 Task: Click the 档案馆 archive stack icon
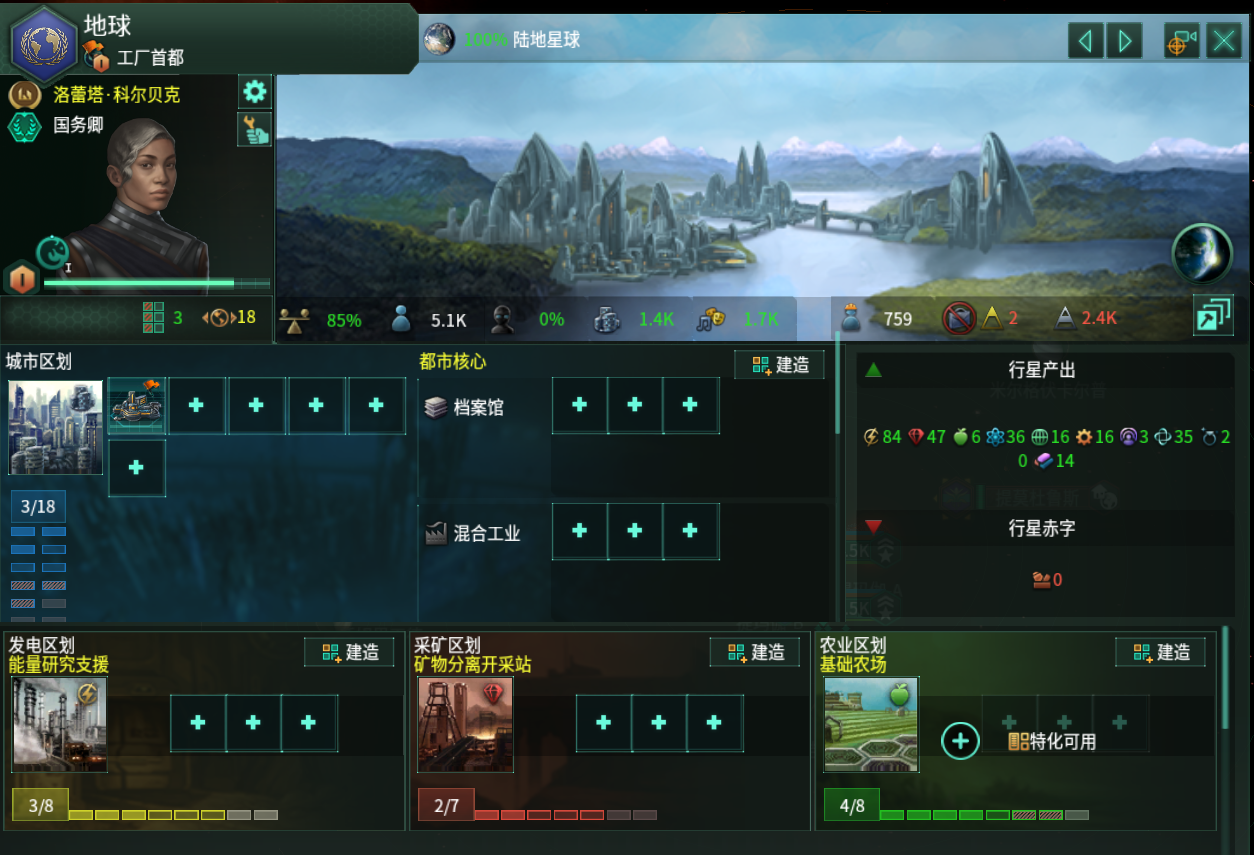tap(435, 407)
